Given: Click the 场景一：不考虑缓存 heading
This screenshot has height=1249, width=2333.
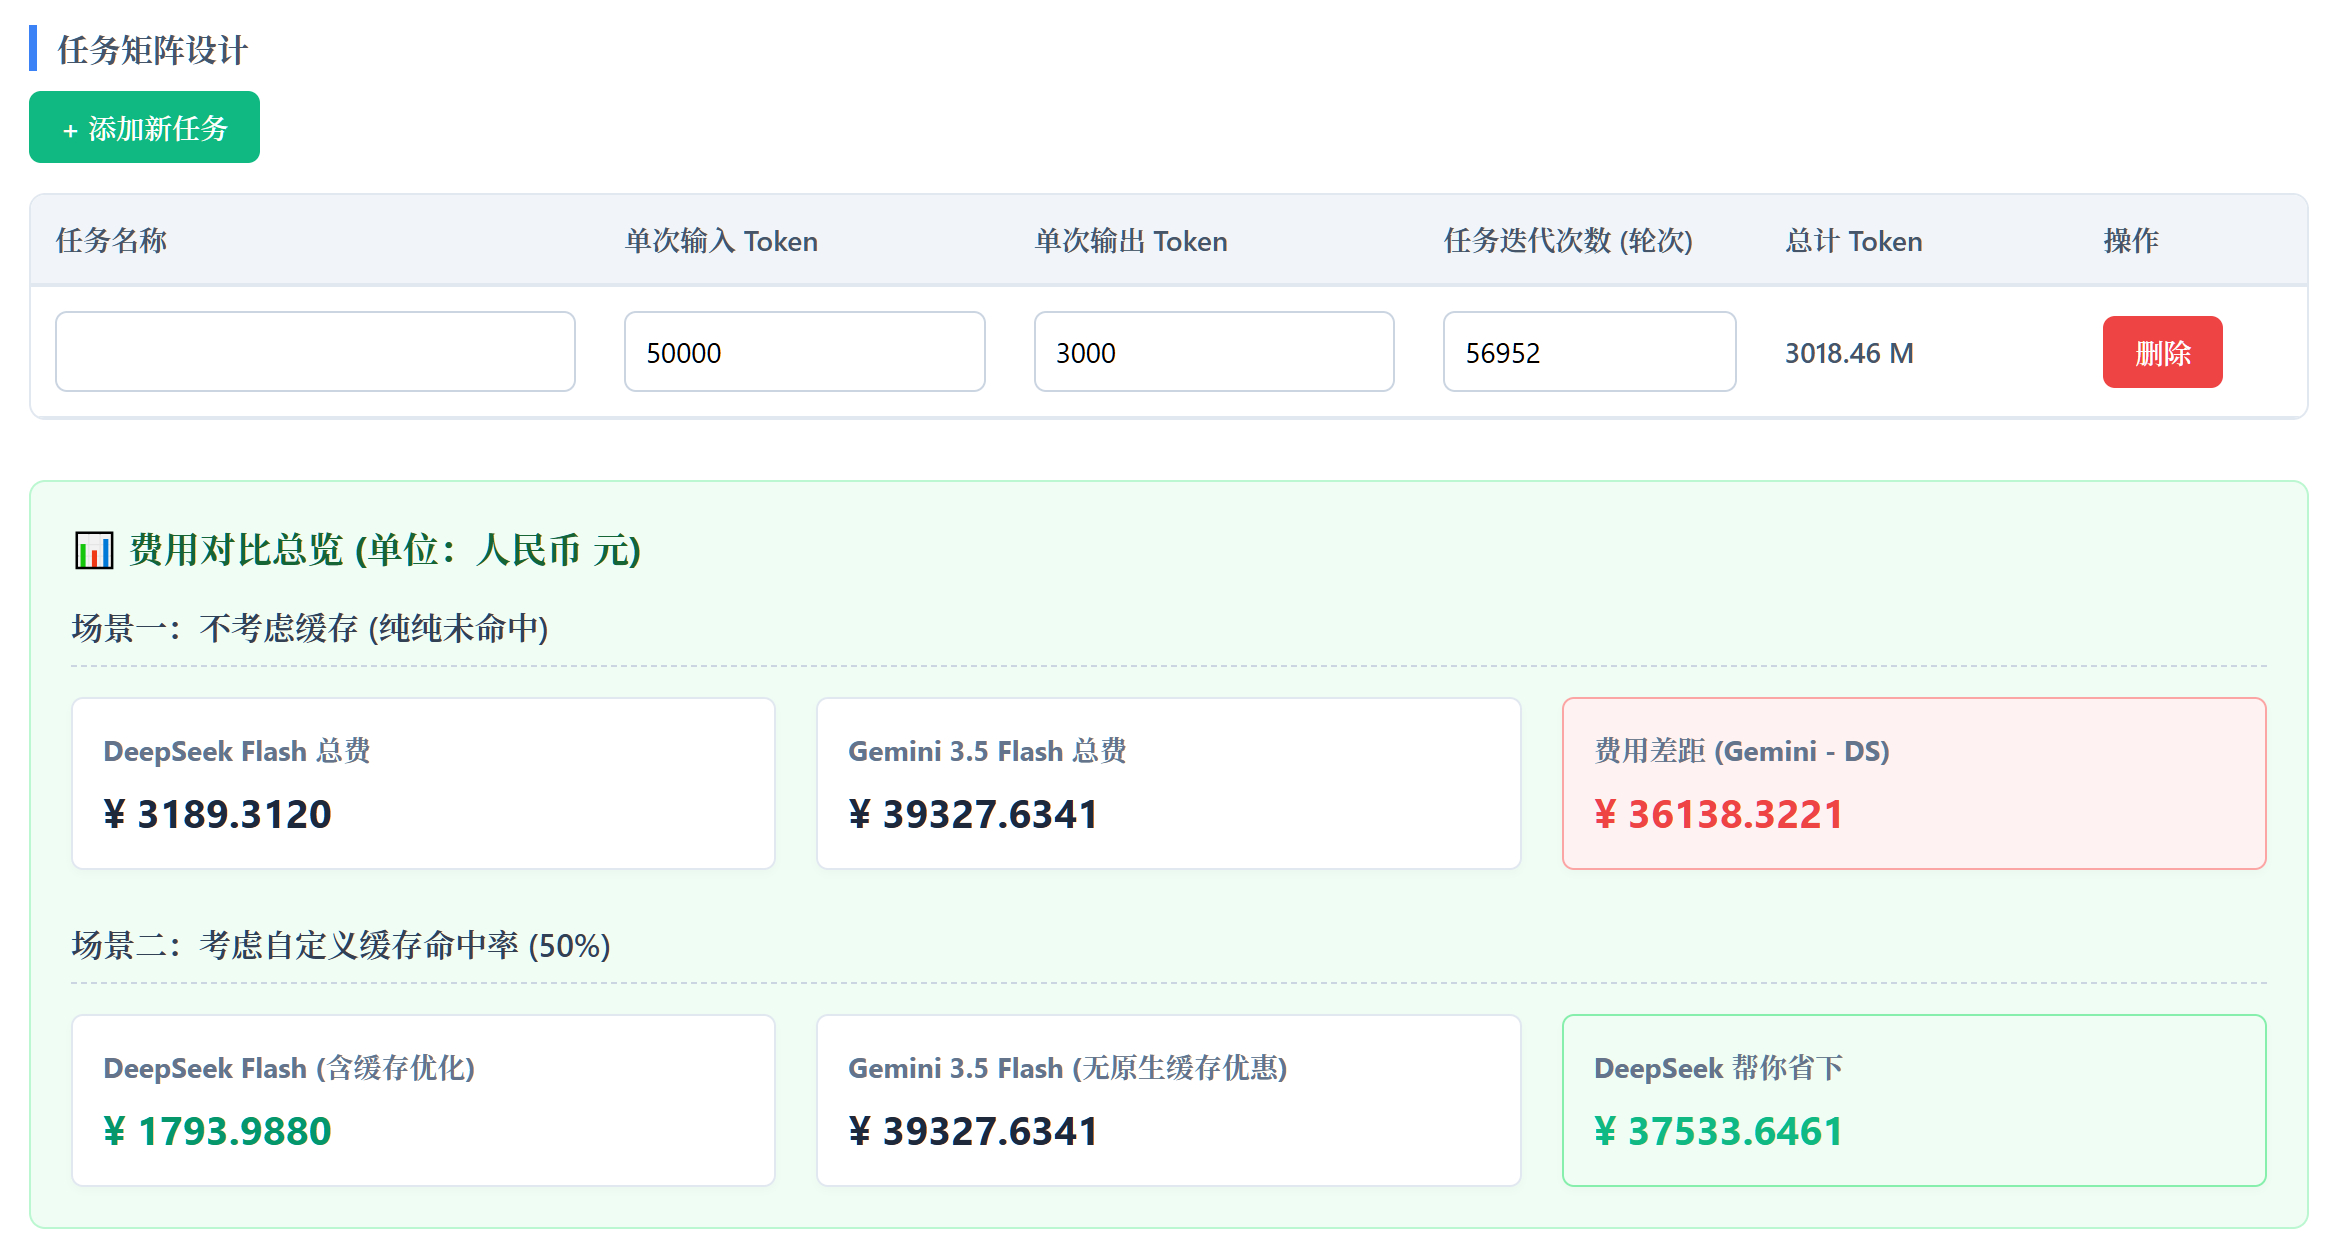Looking at the screenshot, I should click(x=310, y=628).
